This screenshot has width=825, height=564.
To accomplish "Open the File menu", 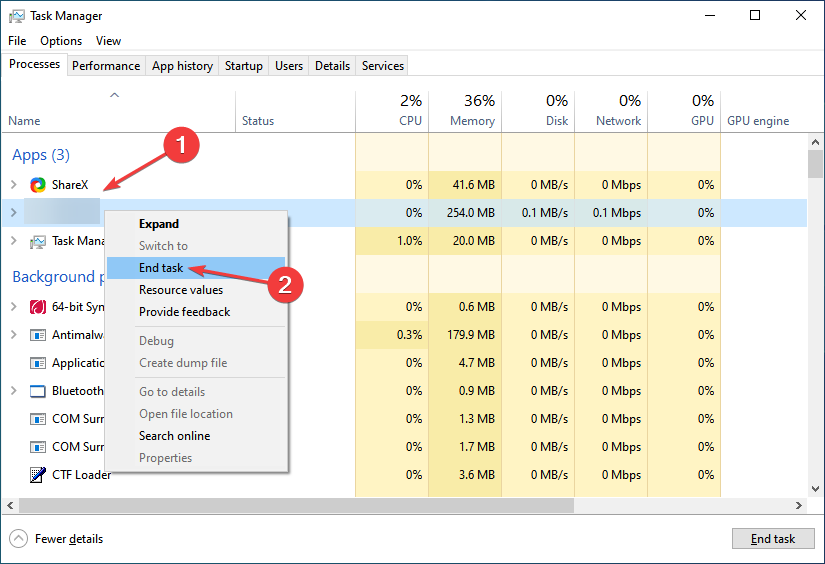I will coord(17,41).
